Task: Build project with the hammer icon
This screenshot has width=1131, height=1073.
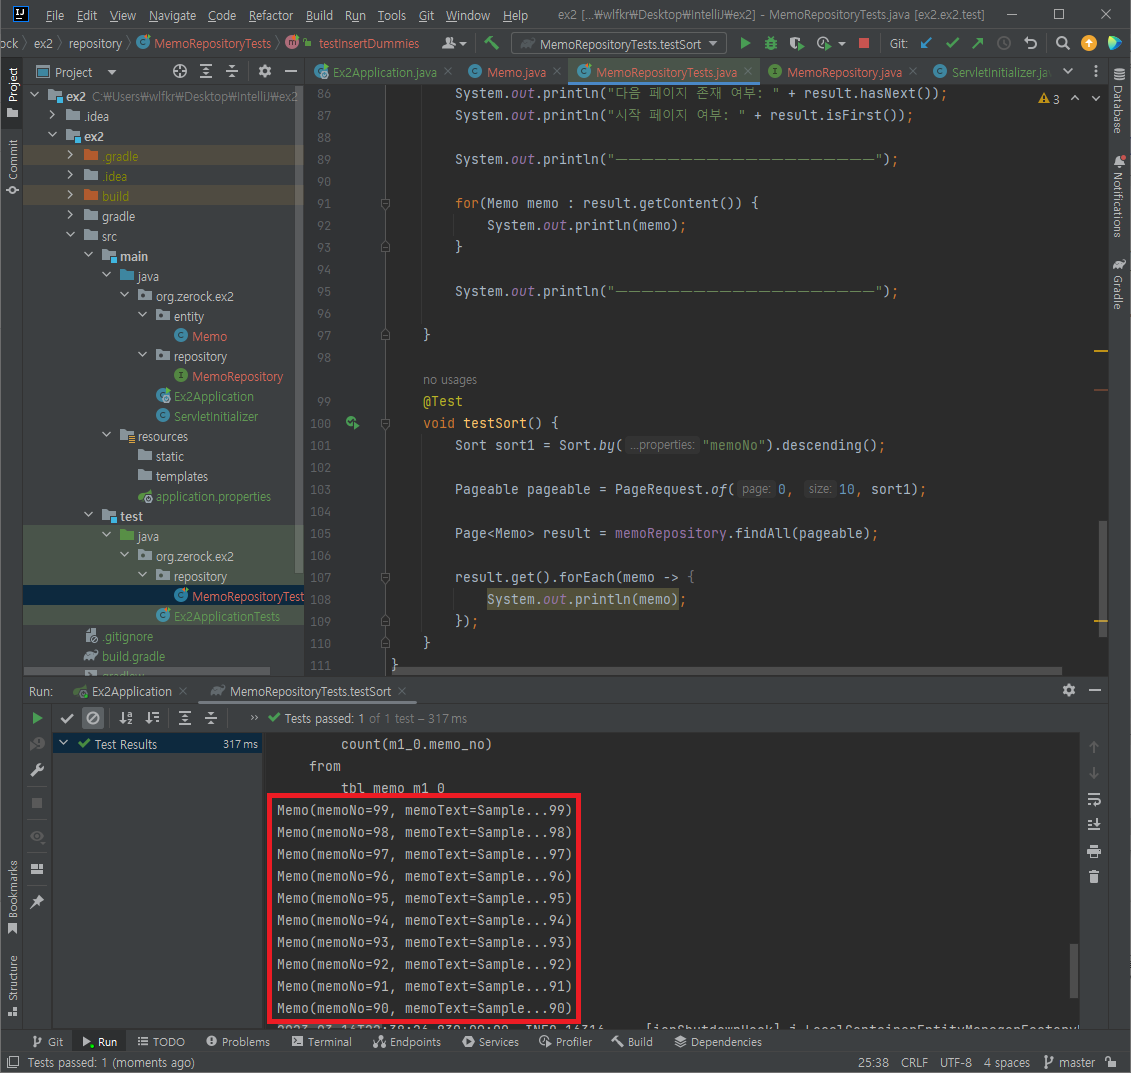Action: coord(491,43)
